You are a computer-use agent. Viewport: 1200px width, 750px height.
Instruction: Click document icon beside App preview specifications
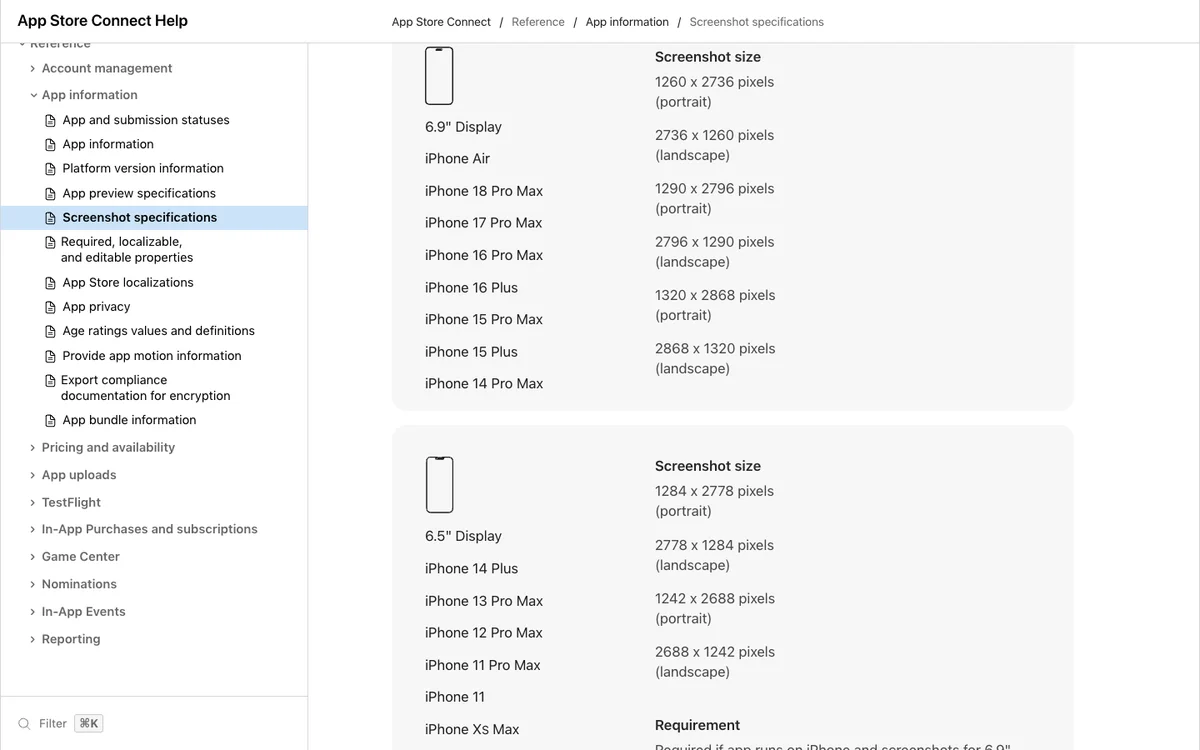tap(51, 194)
